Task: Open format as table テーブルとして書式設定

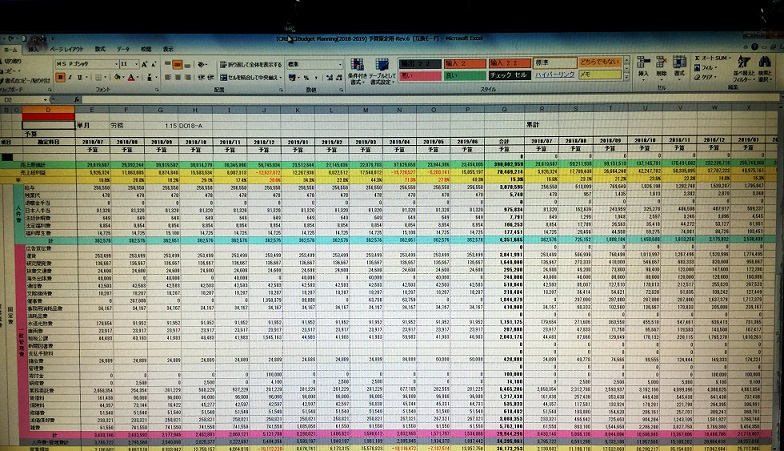Action: tap(382, 71)
